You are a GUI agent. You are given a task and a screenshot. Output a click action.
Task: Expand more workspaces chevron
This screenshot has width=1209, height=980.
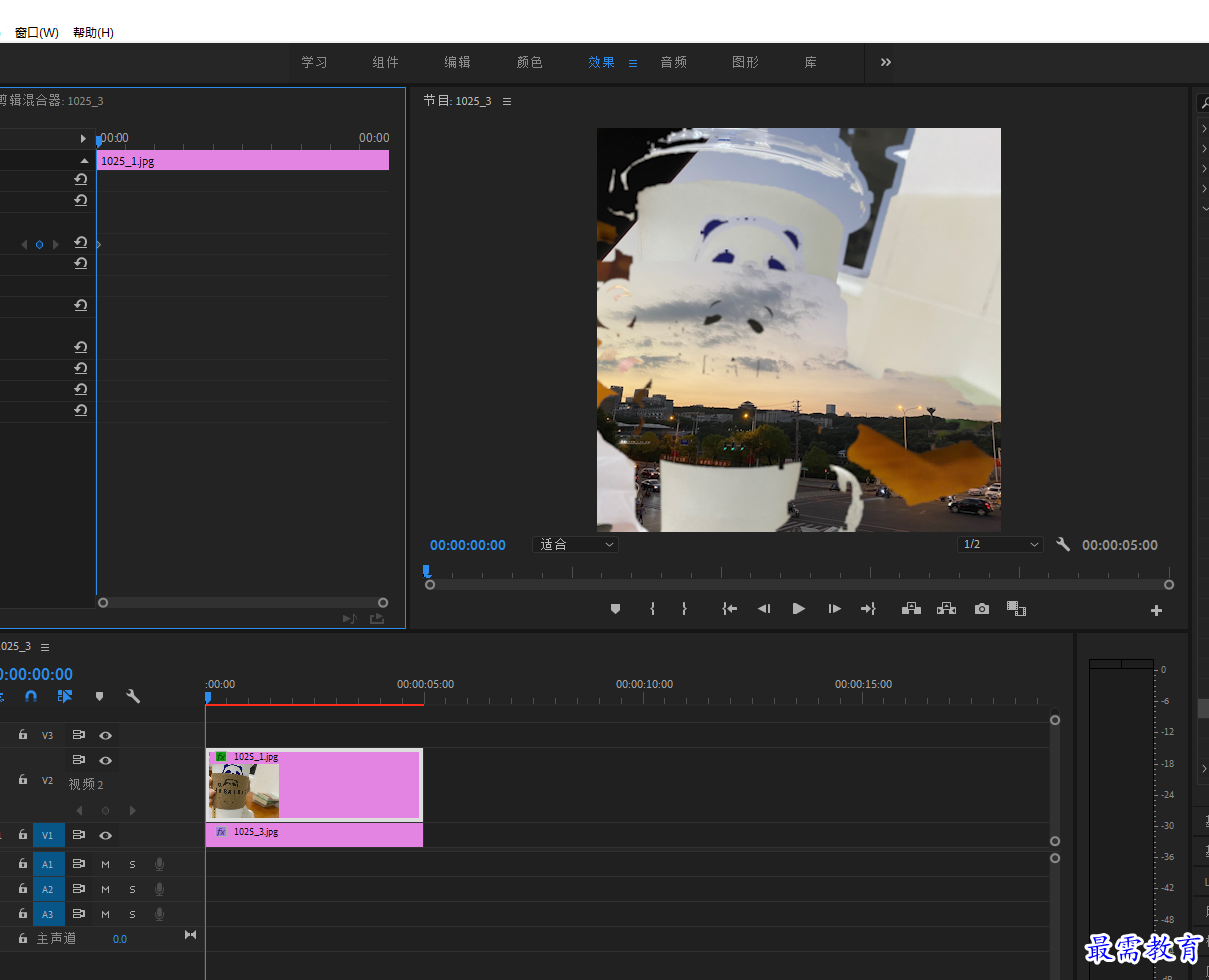point(885,62)
